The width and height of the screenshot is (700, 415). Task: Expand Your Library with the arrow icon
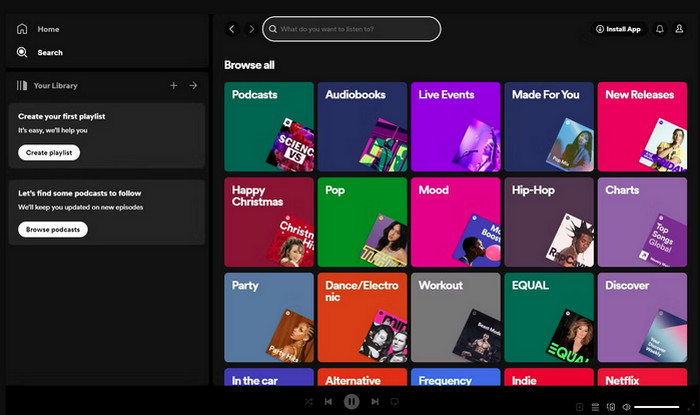193,86
